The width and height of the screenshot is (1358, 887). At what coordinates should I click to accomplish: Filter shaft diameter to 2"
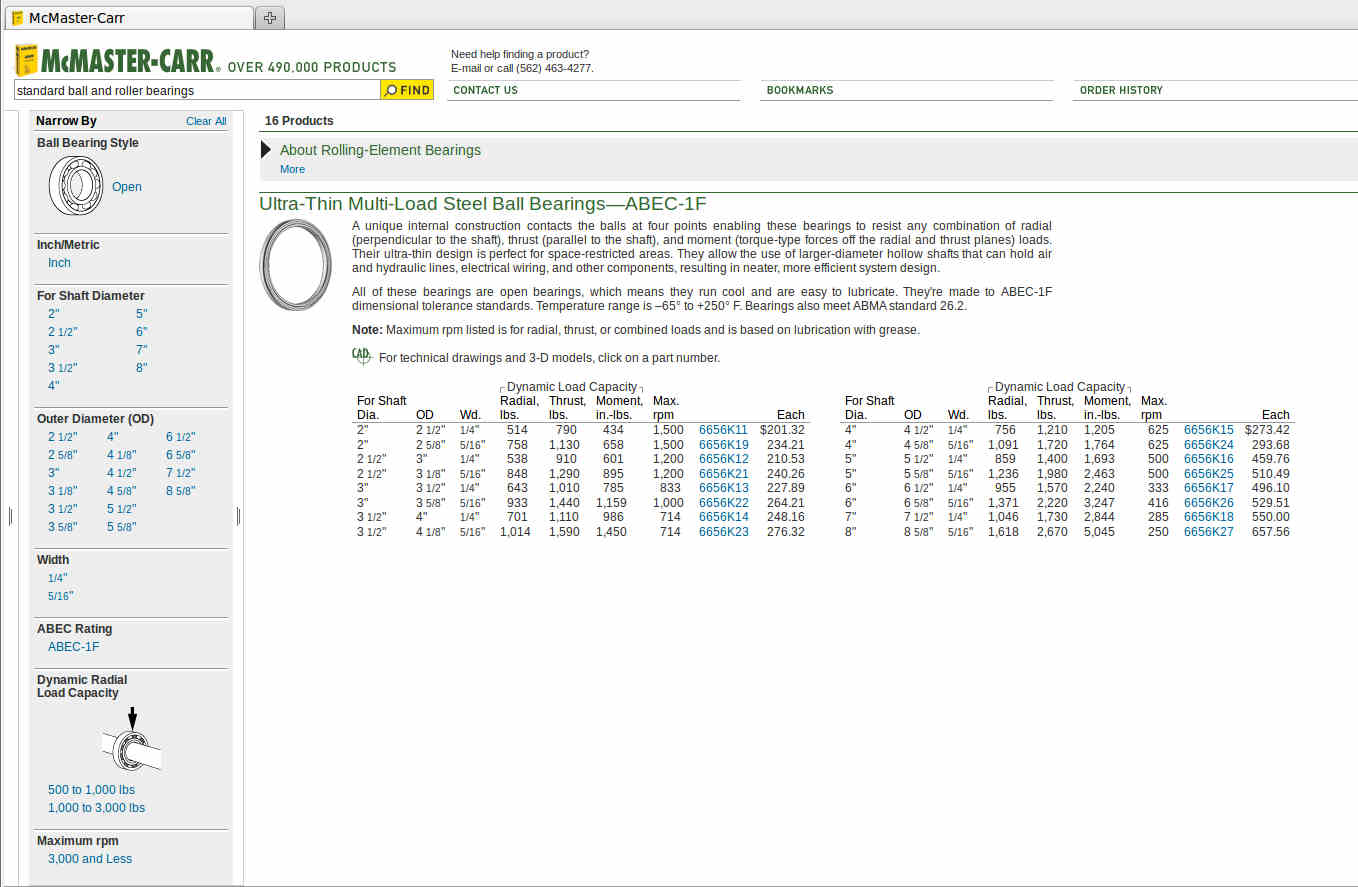pos(54,314)
